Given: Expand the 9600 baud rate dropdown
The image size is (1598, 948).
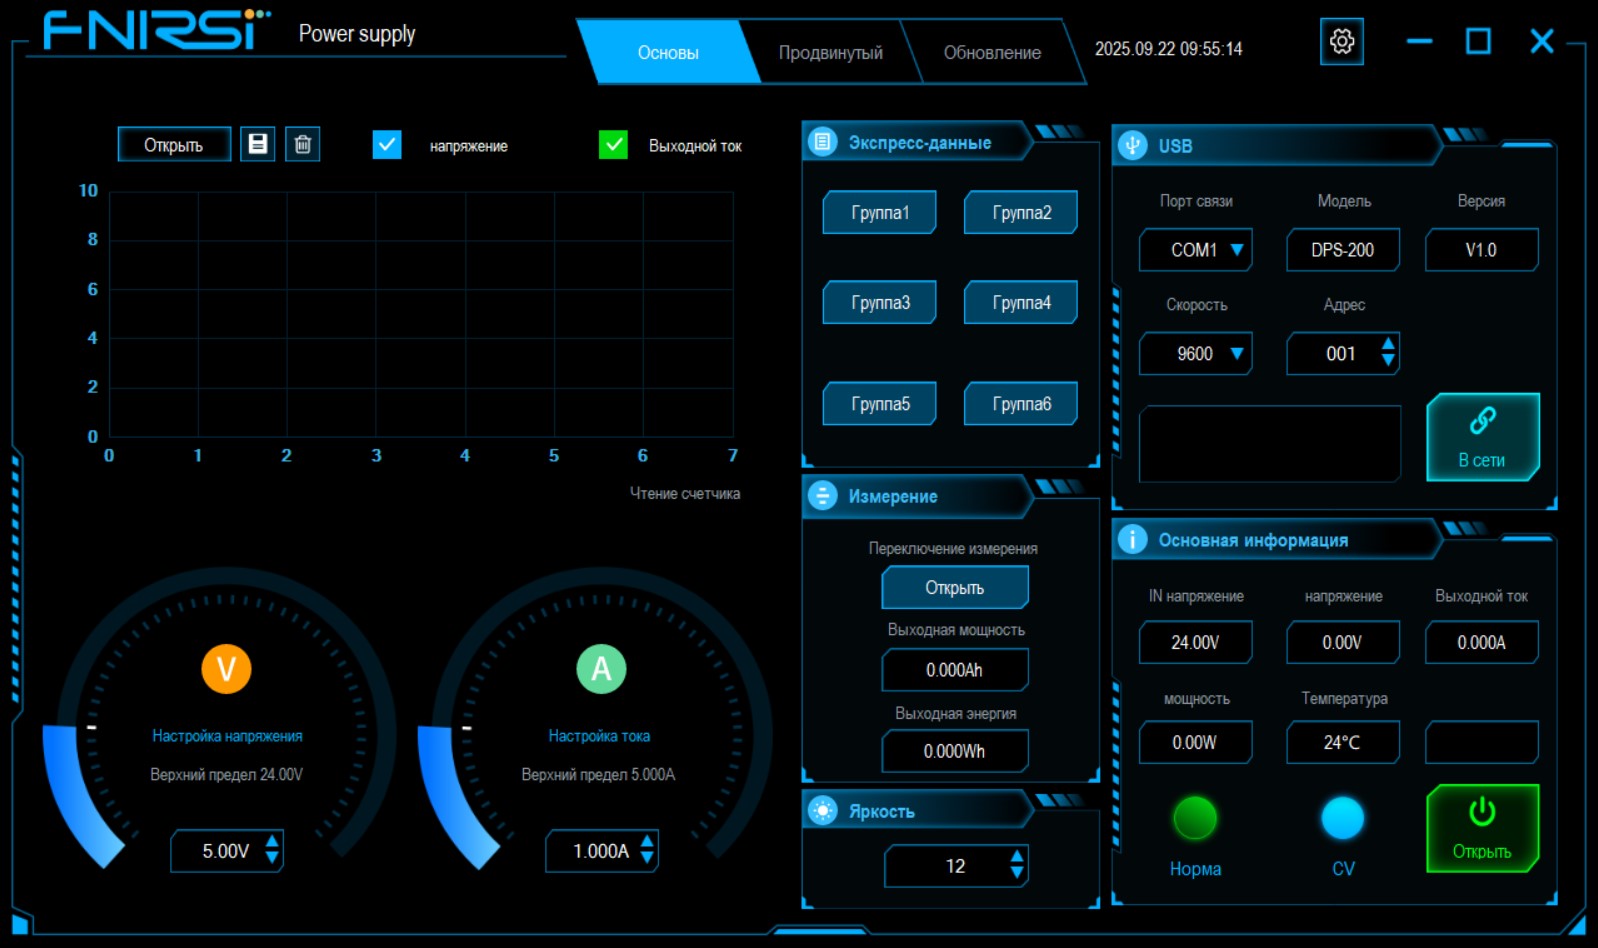Looking at the screenshot, I should pos(1237,354).
